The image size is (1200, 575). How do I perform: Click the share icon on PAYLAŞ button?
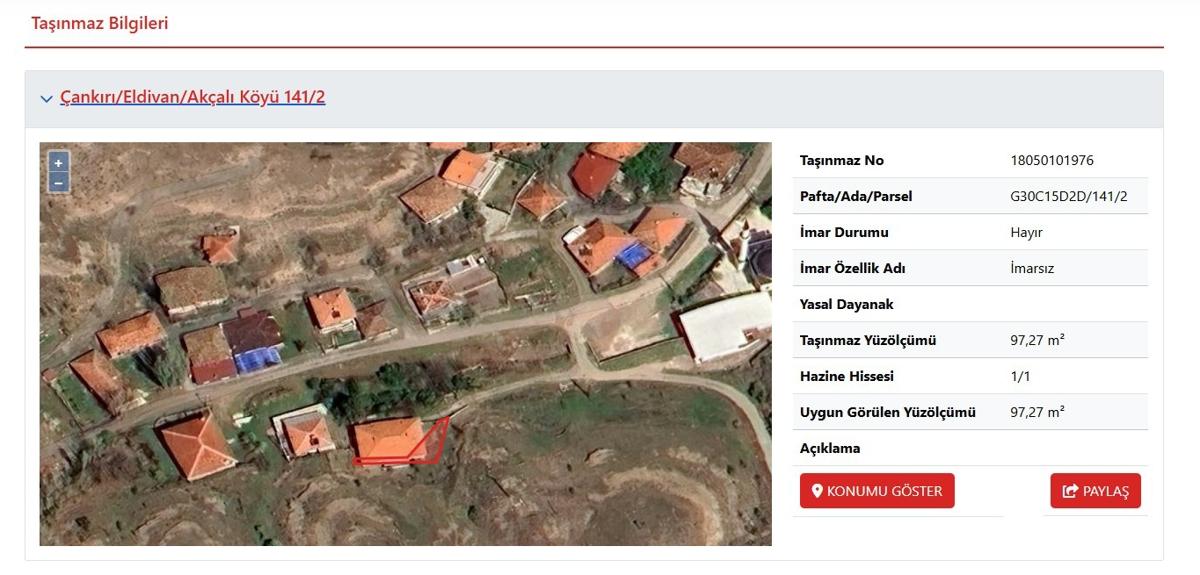pos(1070,491)
